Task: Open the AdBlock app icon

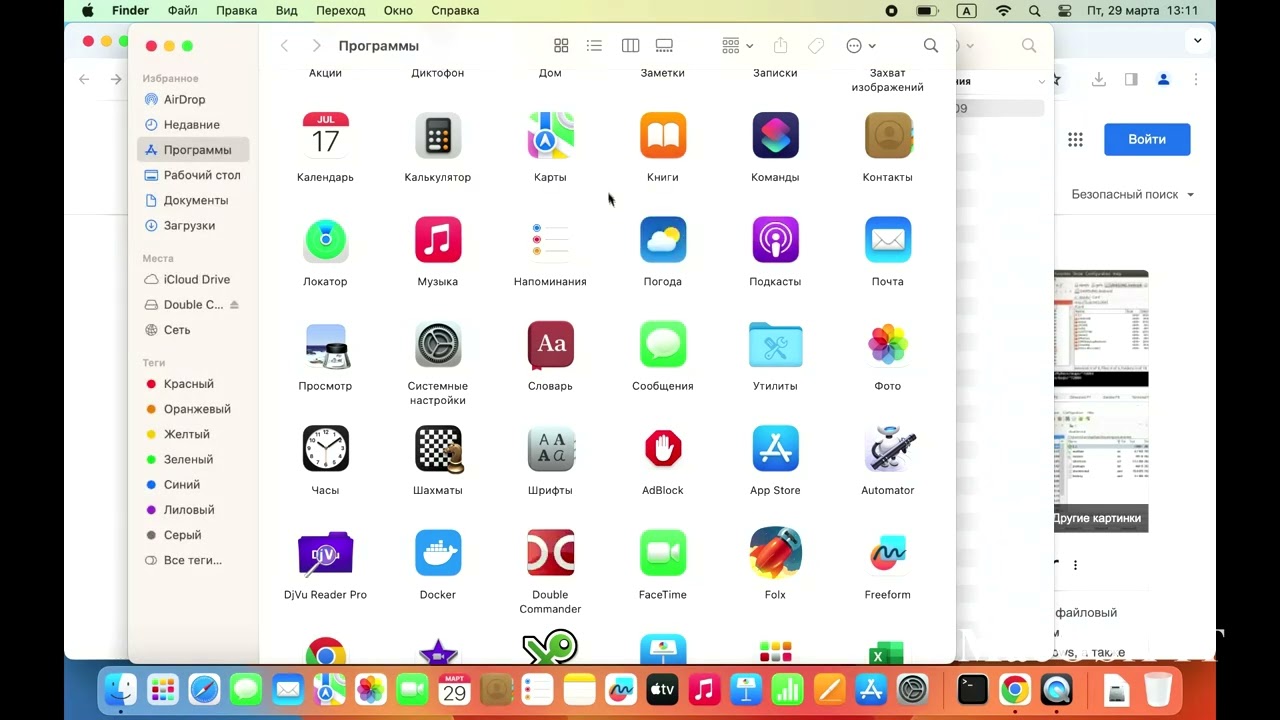Action: pos(663,448)
